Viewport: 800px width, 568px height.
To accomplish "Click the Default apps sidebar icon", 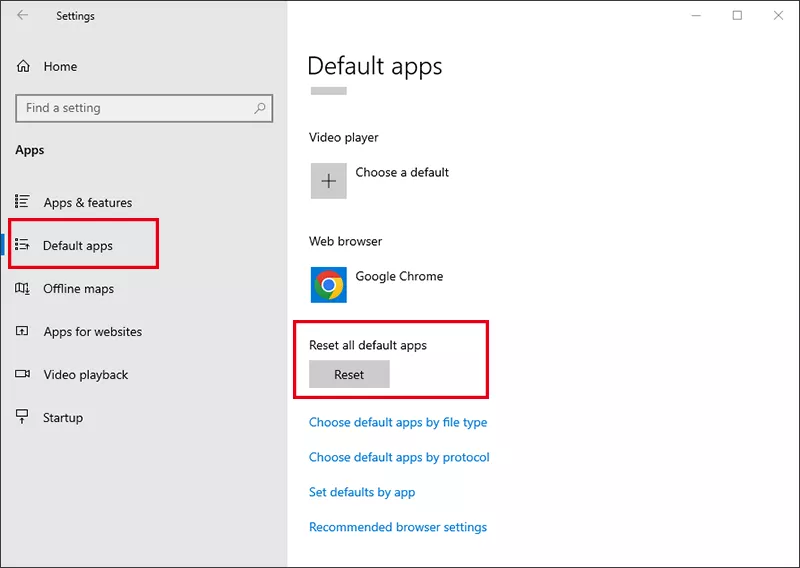I will [22, 245].
